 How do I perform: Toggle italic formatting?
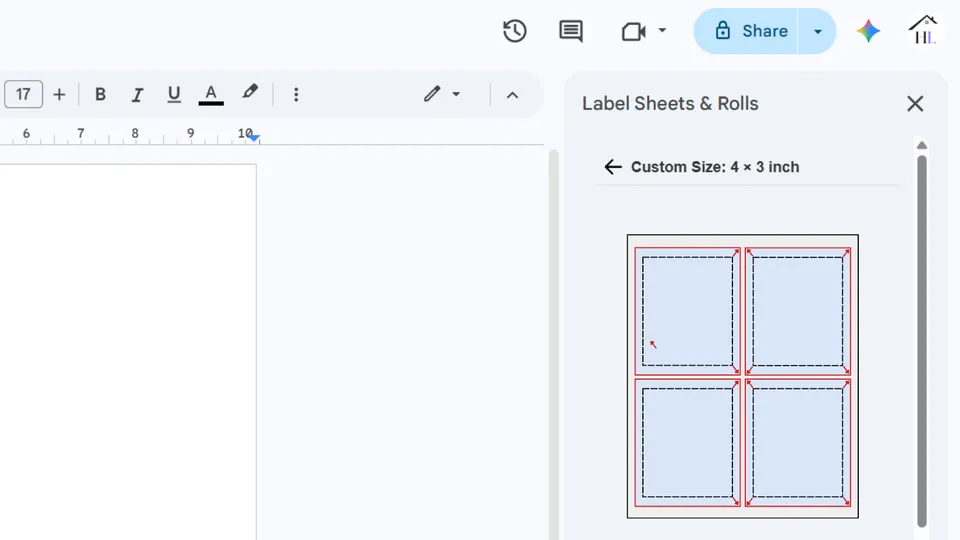tap(137, 94)
